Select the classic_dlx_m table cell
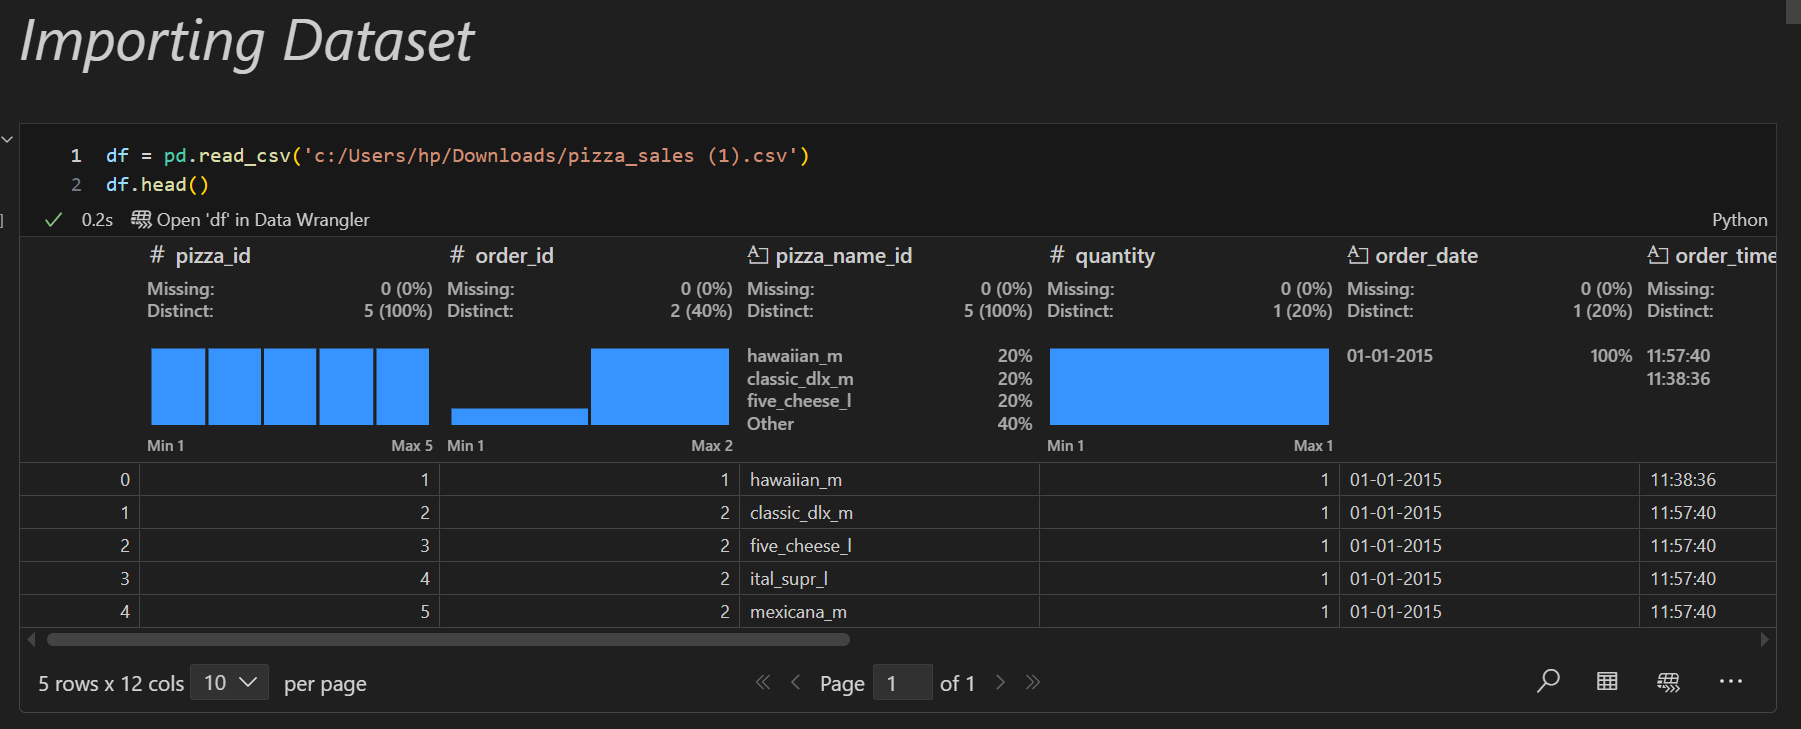 pos(889,513)
